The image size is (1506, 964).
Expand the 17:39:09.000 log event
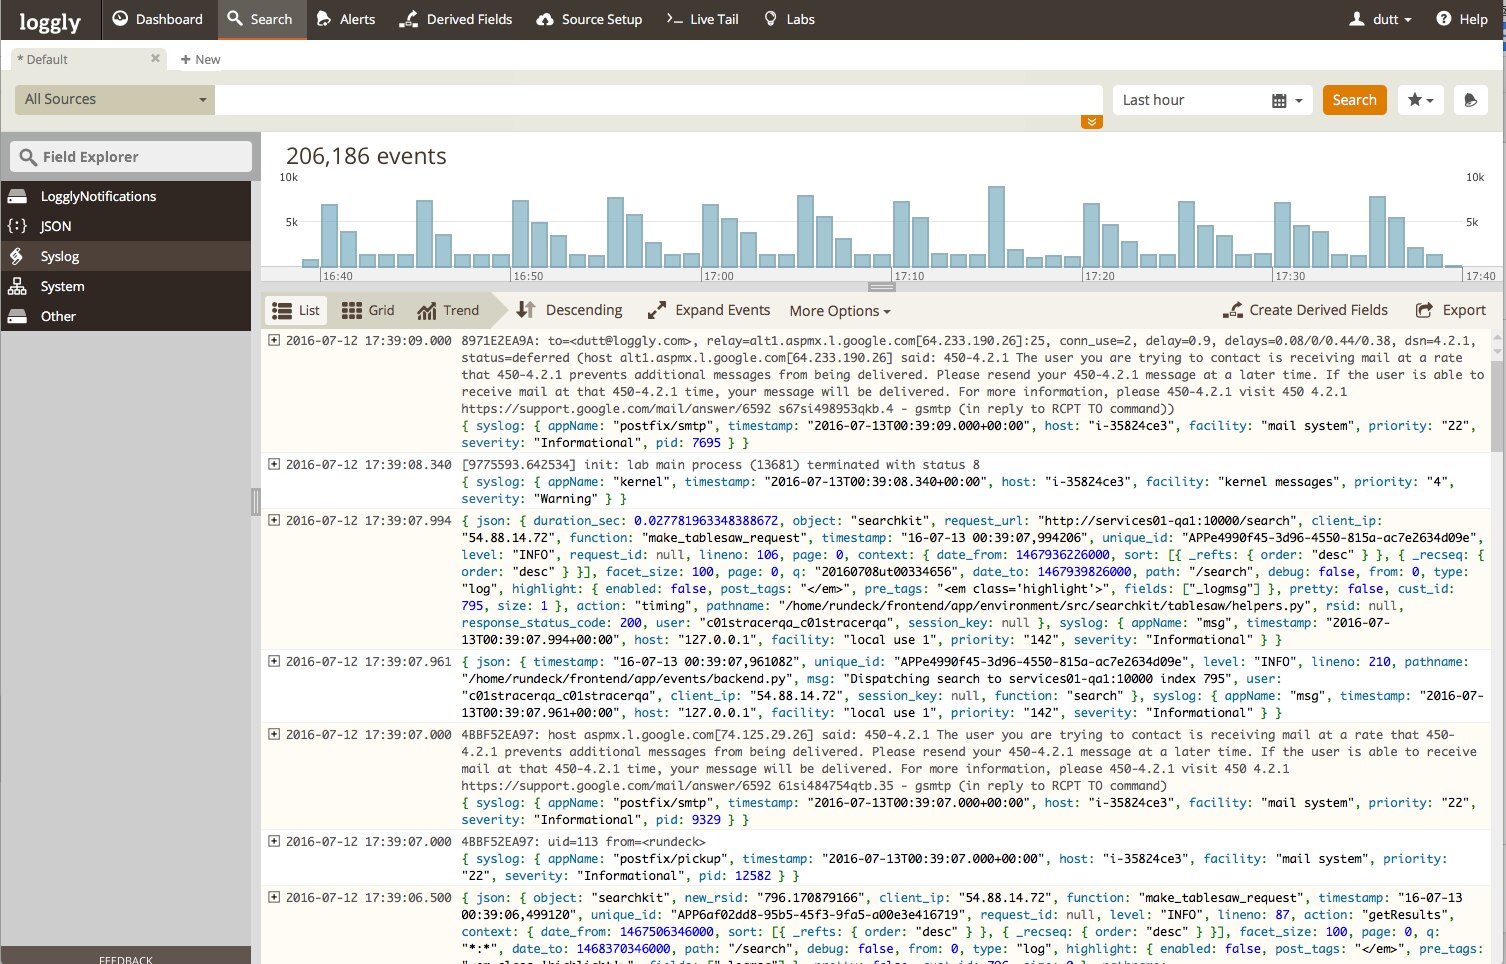pos(274,340)
